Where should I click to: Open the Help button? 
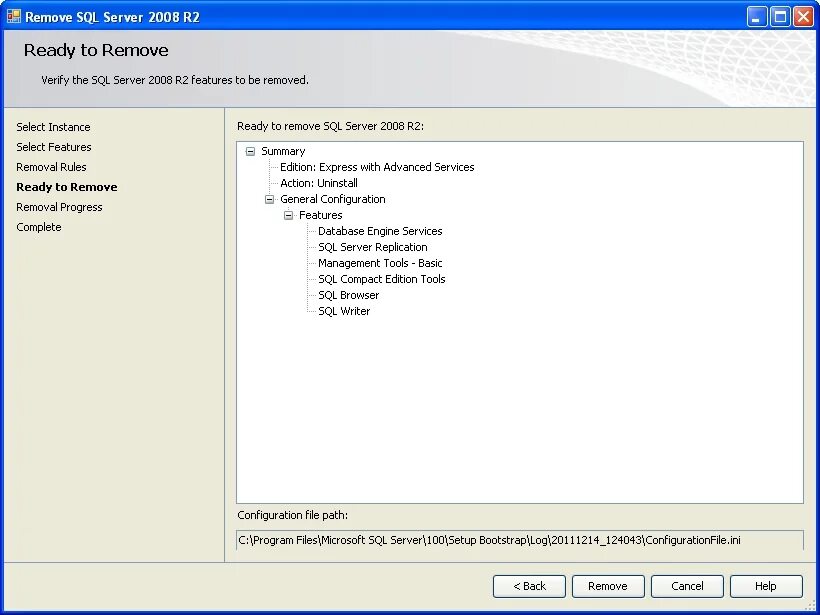[766, 586]
